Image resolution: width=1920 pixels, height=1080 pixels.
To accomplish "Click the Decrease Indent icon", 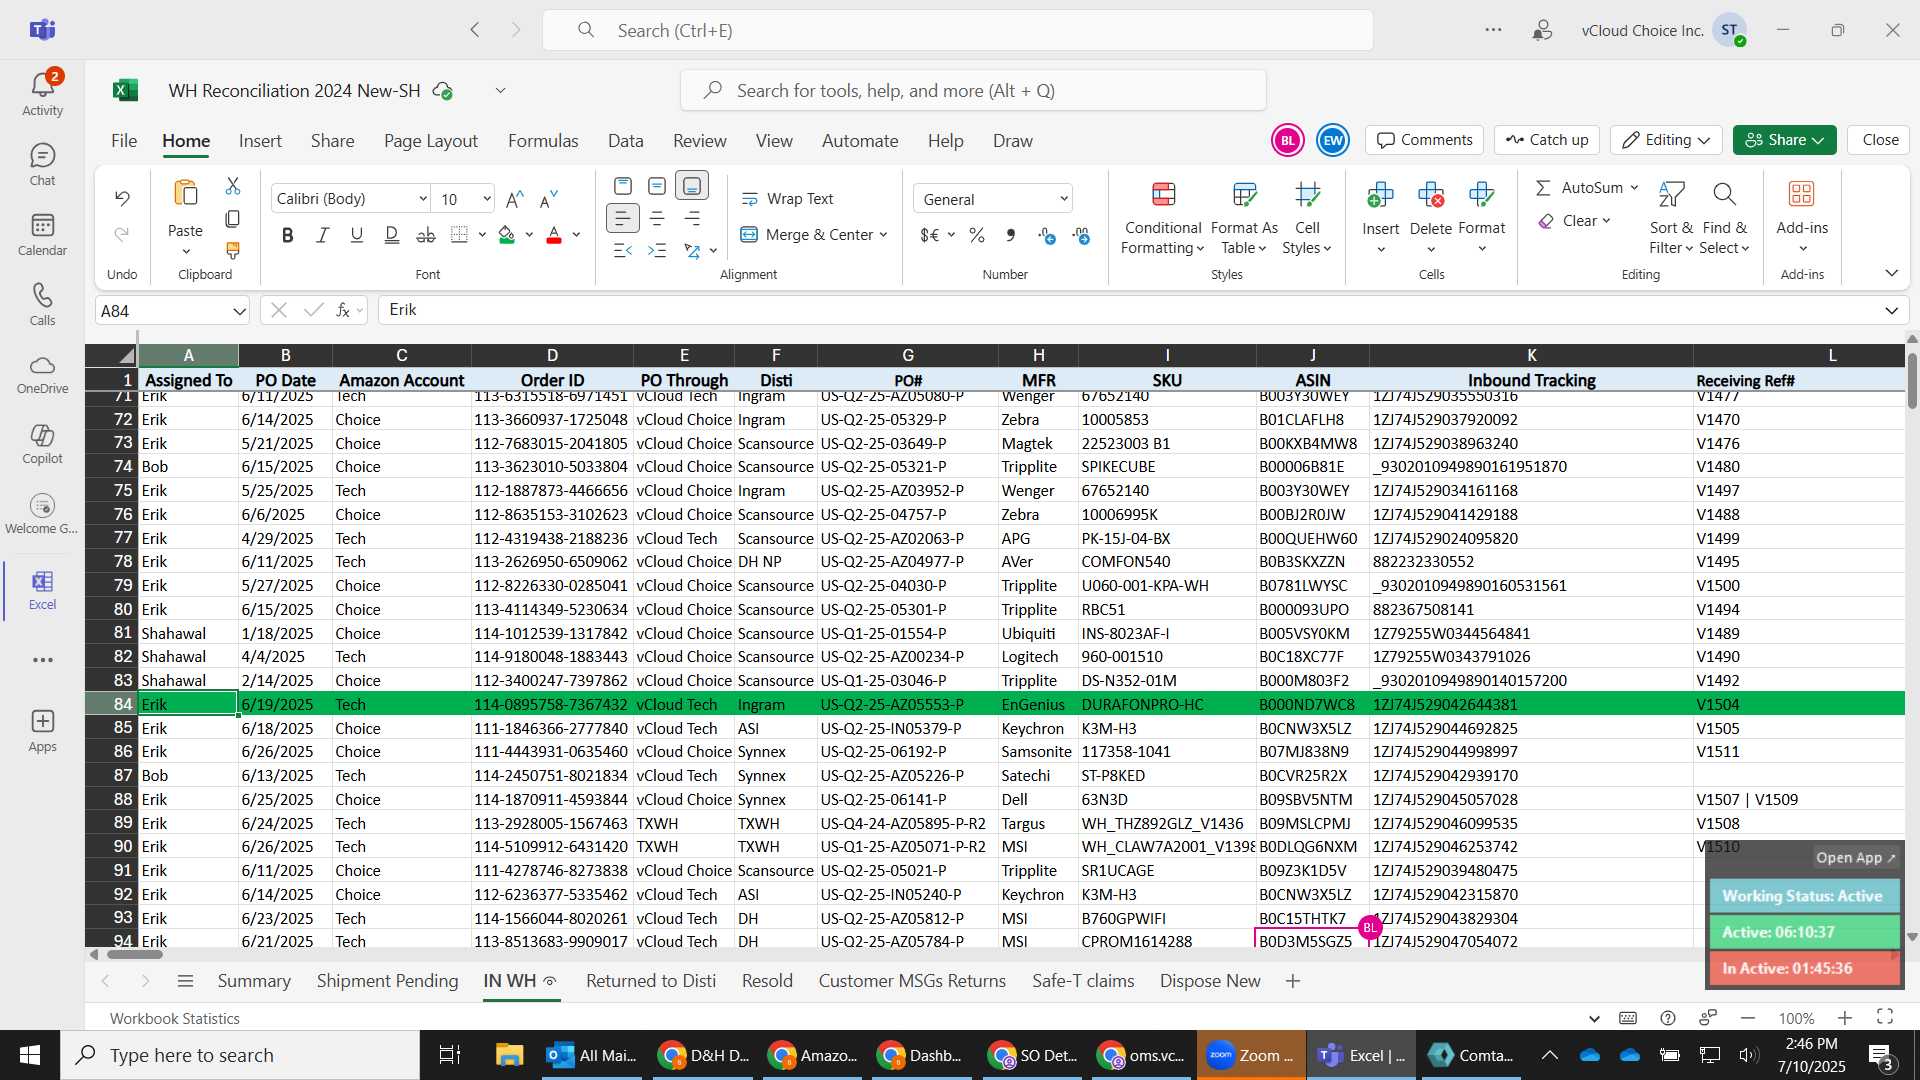I will tap(622, 250).
